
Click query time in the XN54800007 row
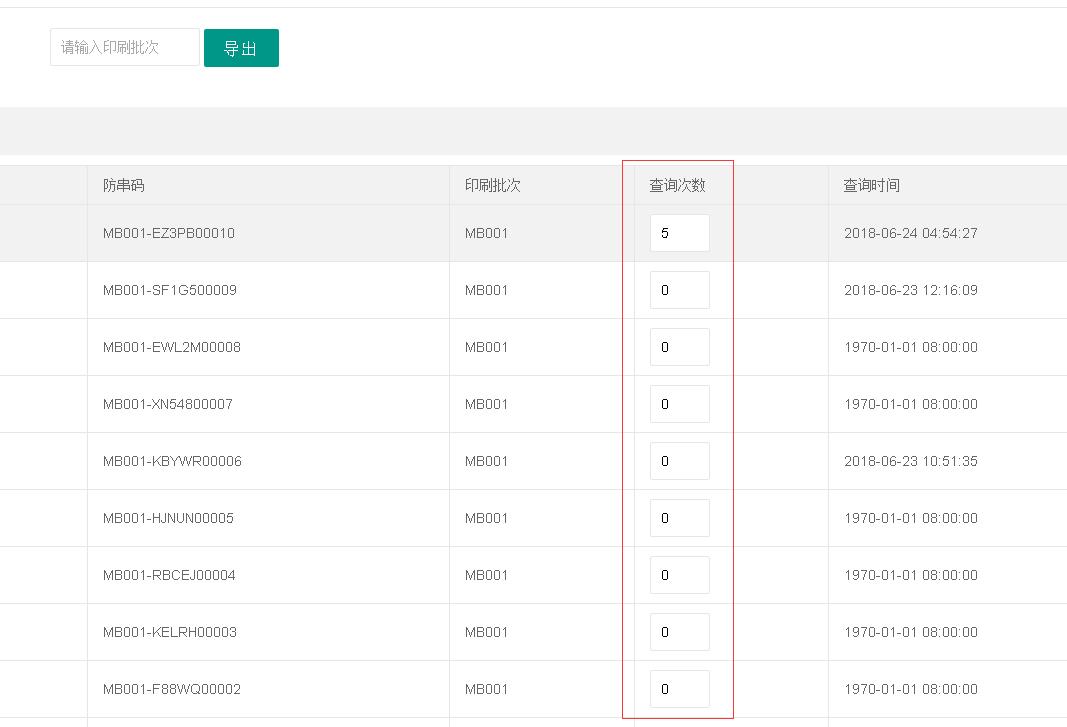pos(910,404)
